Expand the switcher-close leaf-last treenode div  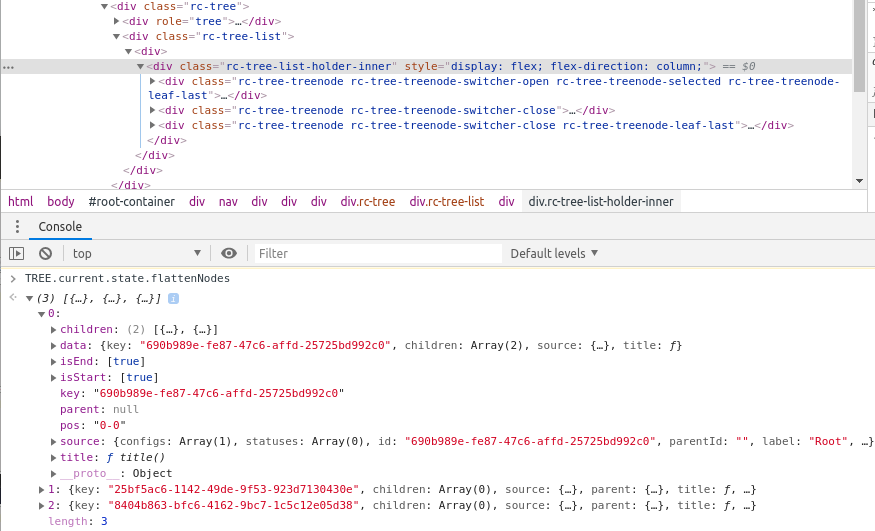coord(152,125)
